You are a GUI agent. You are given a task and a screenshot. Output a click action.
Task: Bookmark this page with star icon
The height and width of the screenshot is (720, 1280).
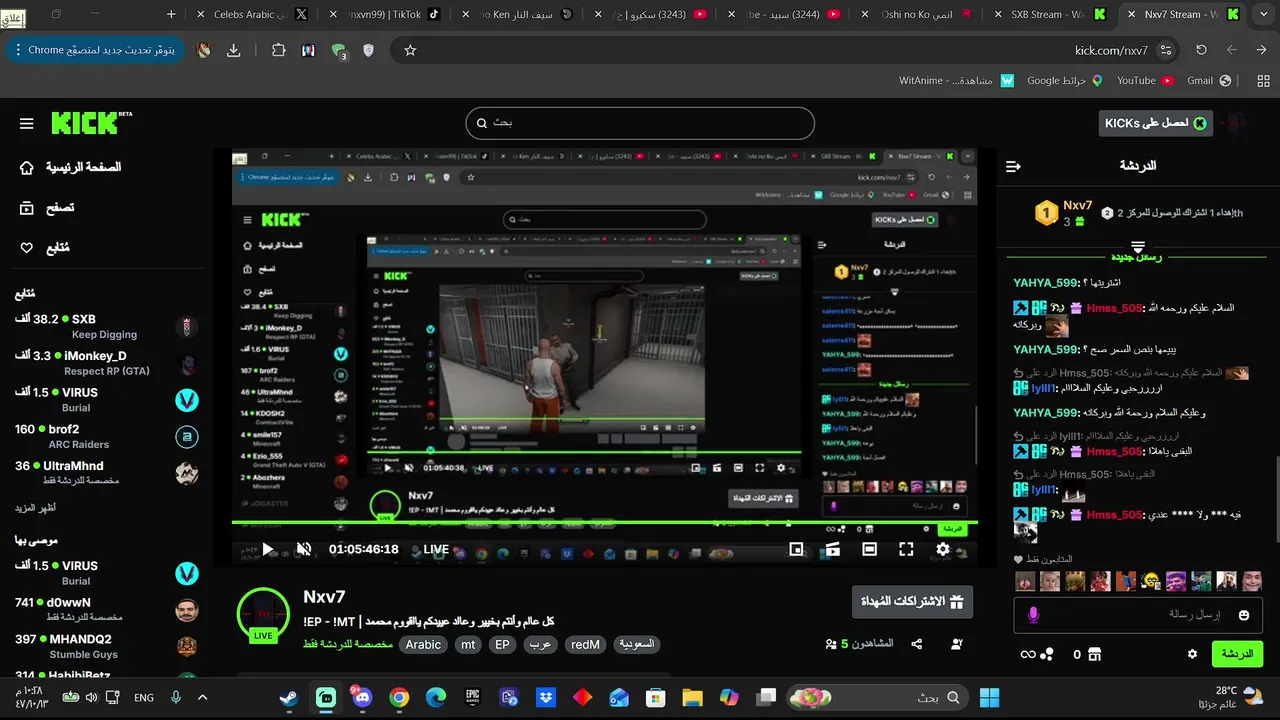click(x=410, y=50)
